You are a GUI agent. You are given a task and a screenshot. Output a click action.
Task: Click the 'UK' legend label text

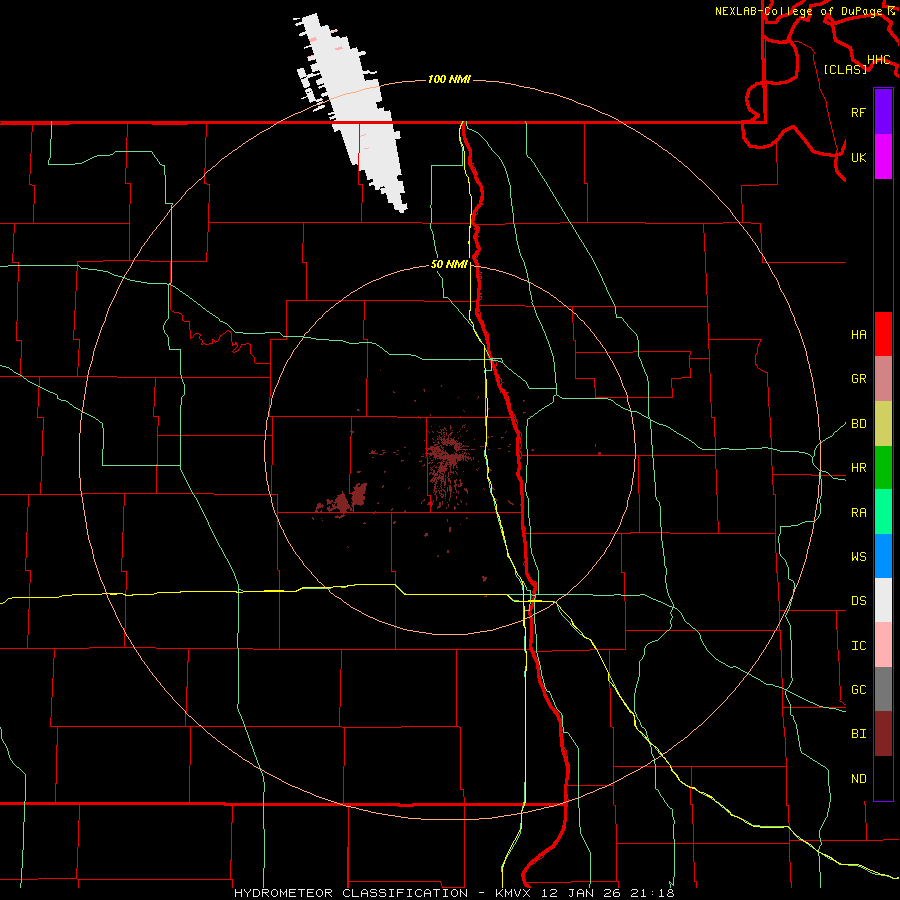[x=858, y=157]
